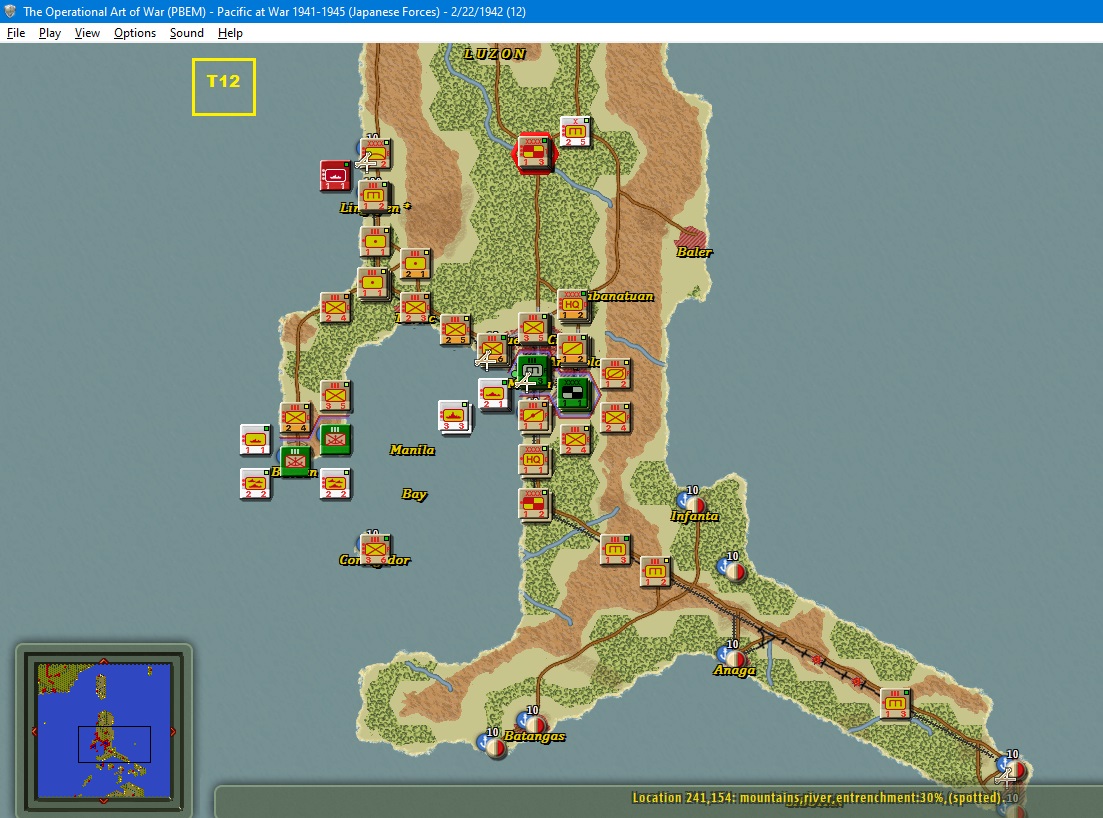Select the XXXX unit with aircraft north of Lingayen
Screen dimensions: 1103x818
(376, 153)
